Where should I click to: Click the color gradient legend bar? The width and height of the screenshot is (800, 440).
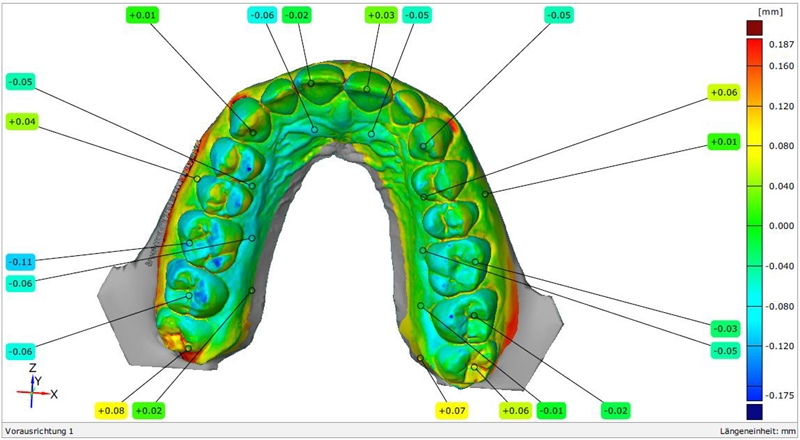click(x=755, y=220)
